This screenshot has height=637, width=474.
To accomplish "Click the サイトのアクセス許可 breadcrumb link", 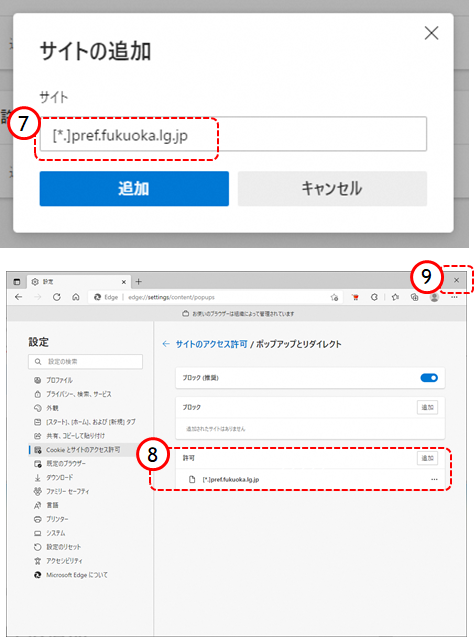I will pyautogui.click(x=211, y=344).
